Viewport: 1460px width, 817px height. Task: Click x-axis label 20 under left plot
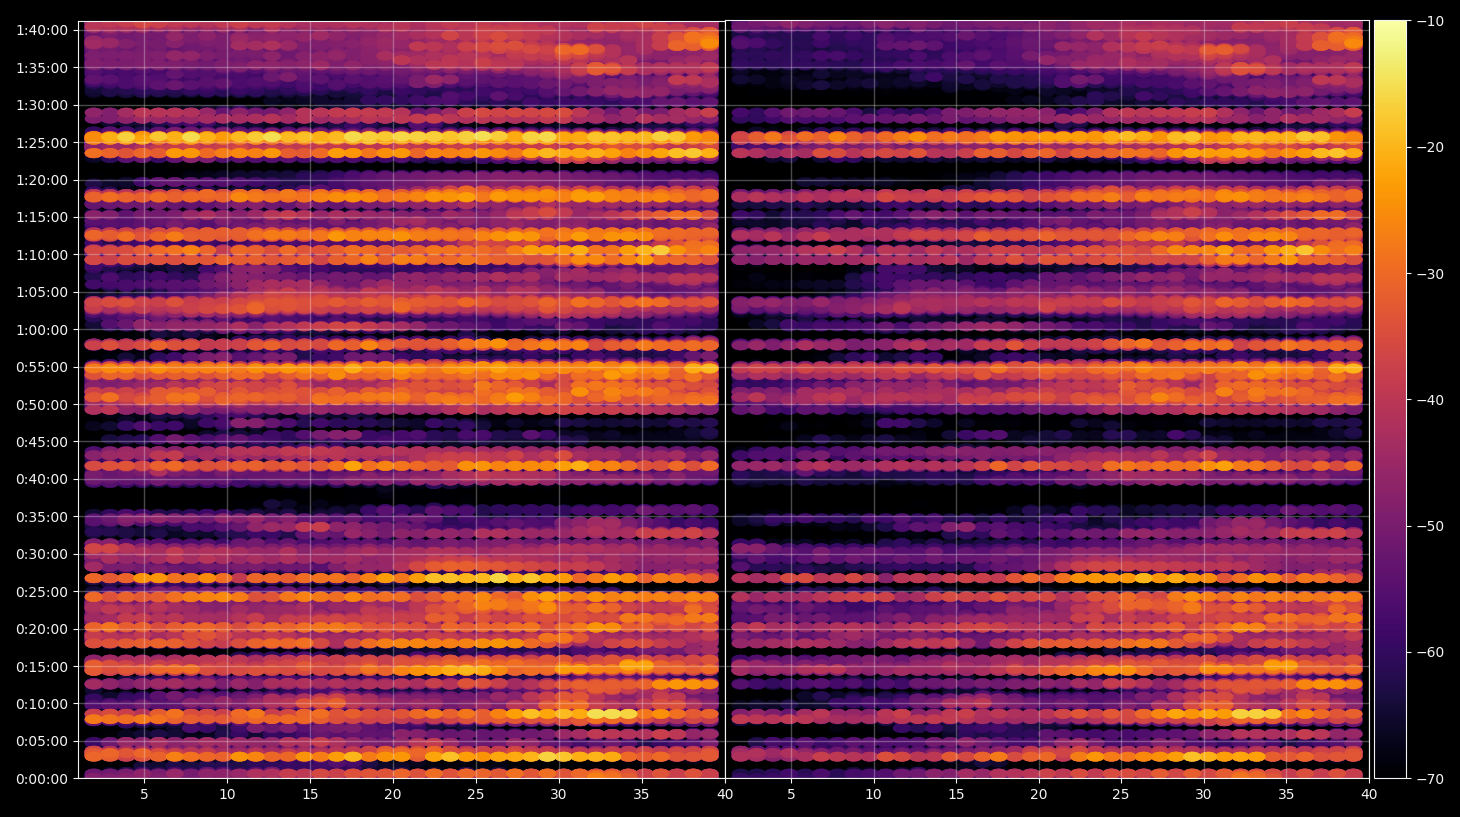tap(393, 795)
